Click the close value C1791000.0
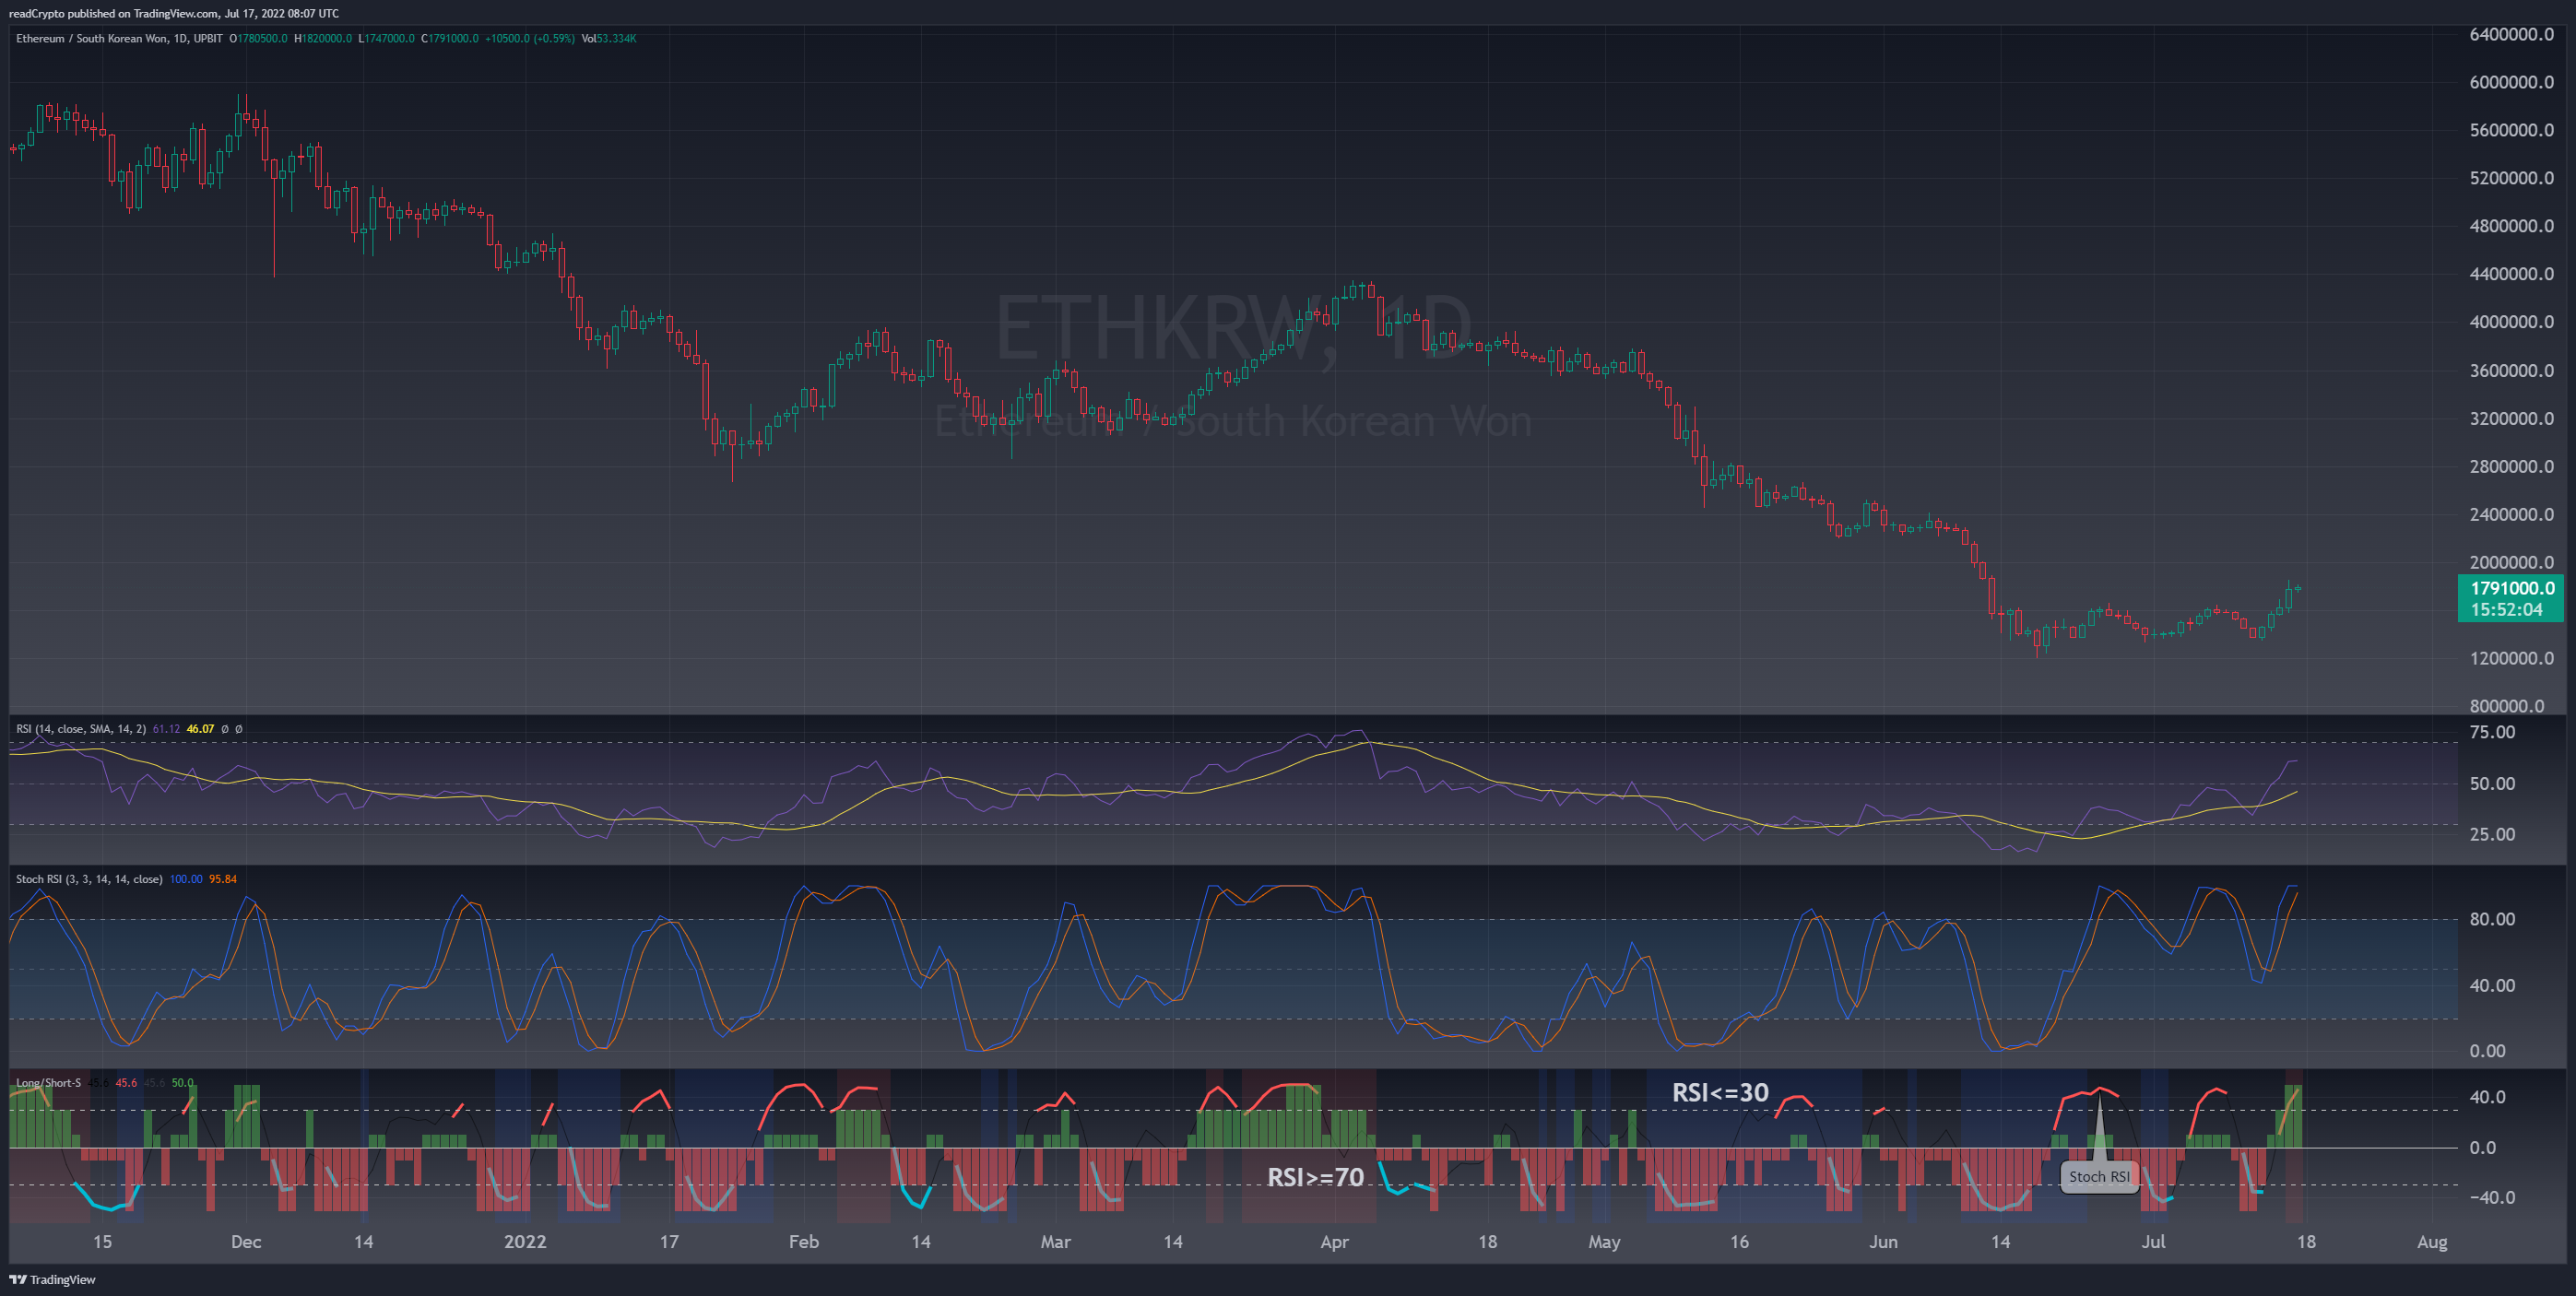Screen dimensions: 2576x1296 (450, 39)
